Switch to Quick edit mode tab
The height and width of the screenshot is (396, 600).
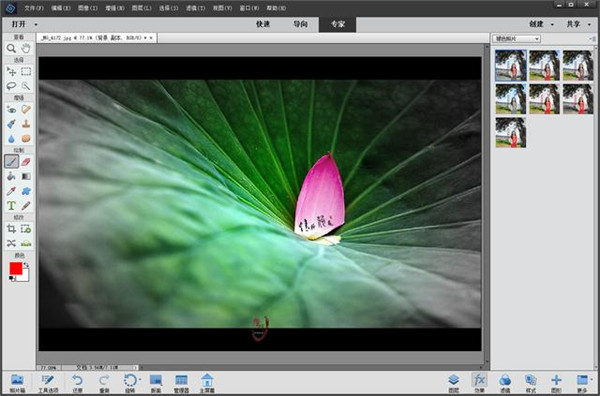click(263, 24)
